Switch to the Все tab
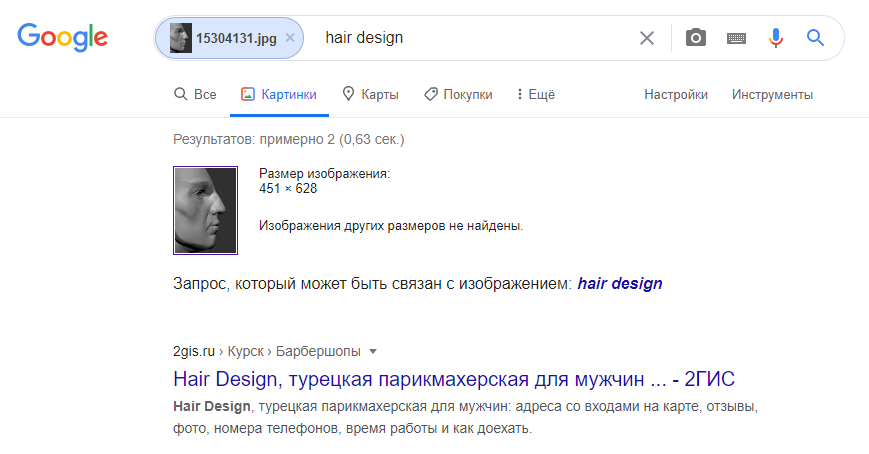Viewport: 869px width, 454px height. point(195,94)
